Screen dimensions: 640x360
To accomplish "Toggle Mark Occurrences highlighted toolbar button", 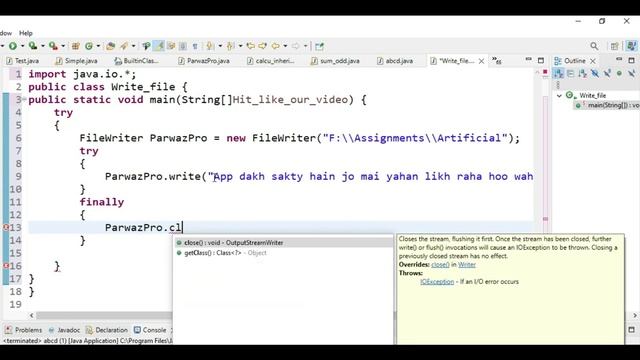I will [158, 46].
